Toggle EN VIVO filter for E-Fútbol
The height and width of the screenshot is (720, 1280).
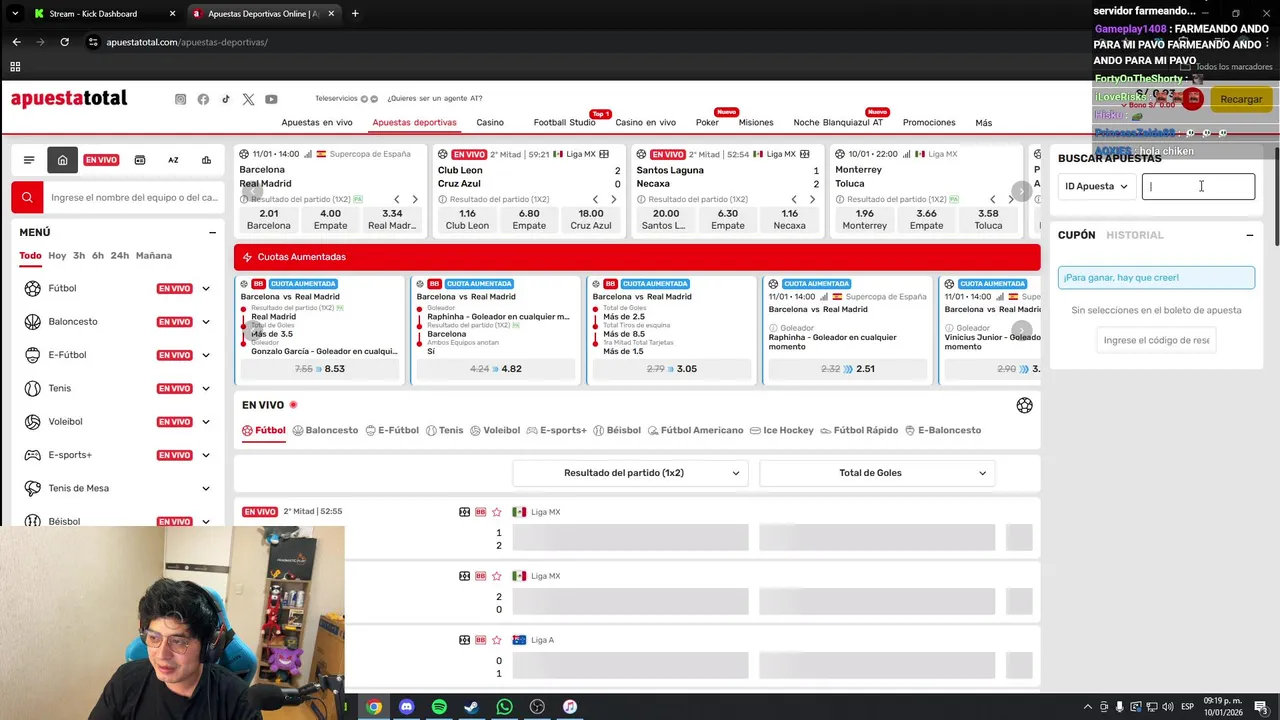click(x=174, y=355)
